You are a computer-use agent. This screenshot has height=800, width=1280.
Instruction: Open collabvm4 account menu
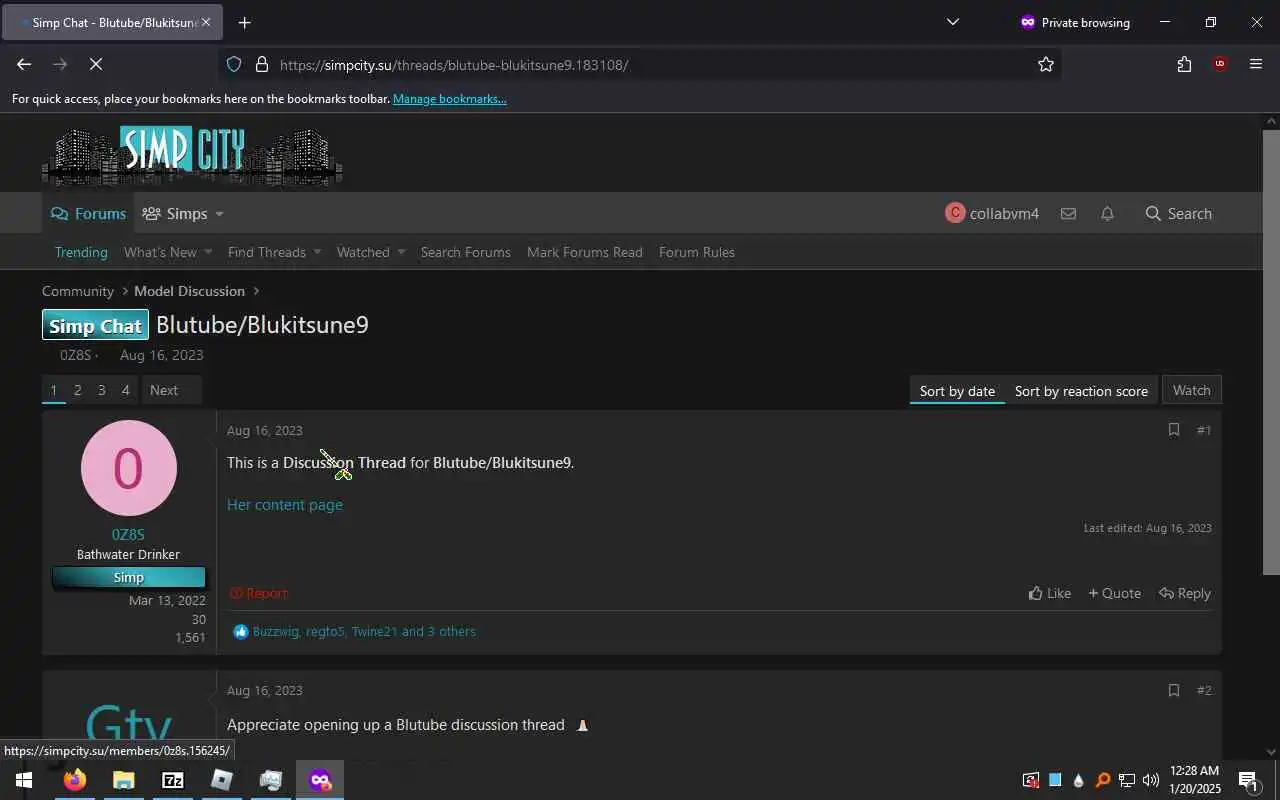[x=992, y=213]
